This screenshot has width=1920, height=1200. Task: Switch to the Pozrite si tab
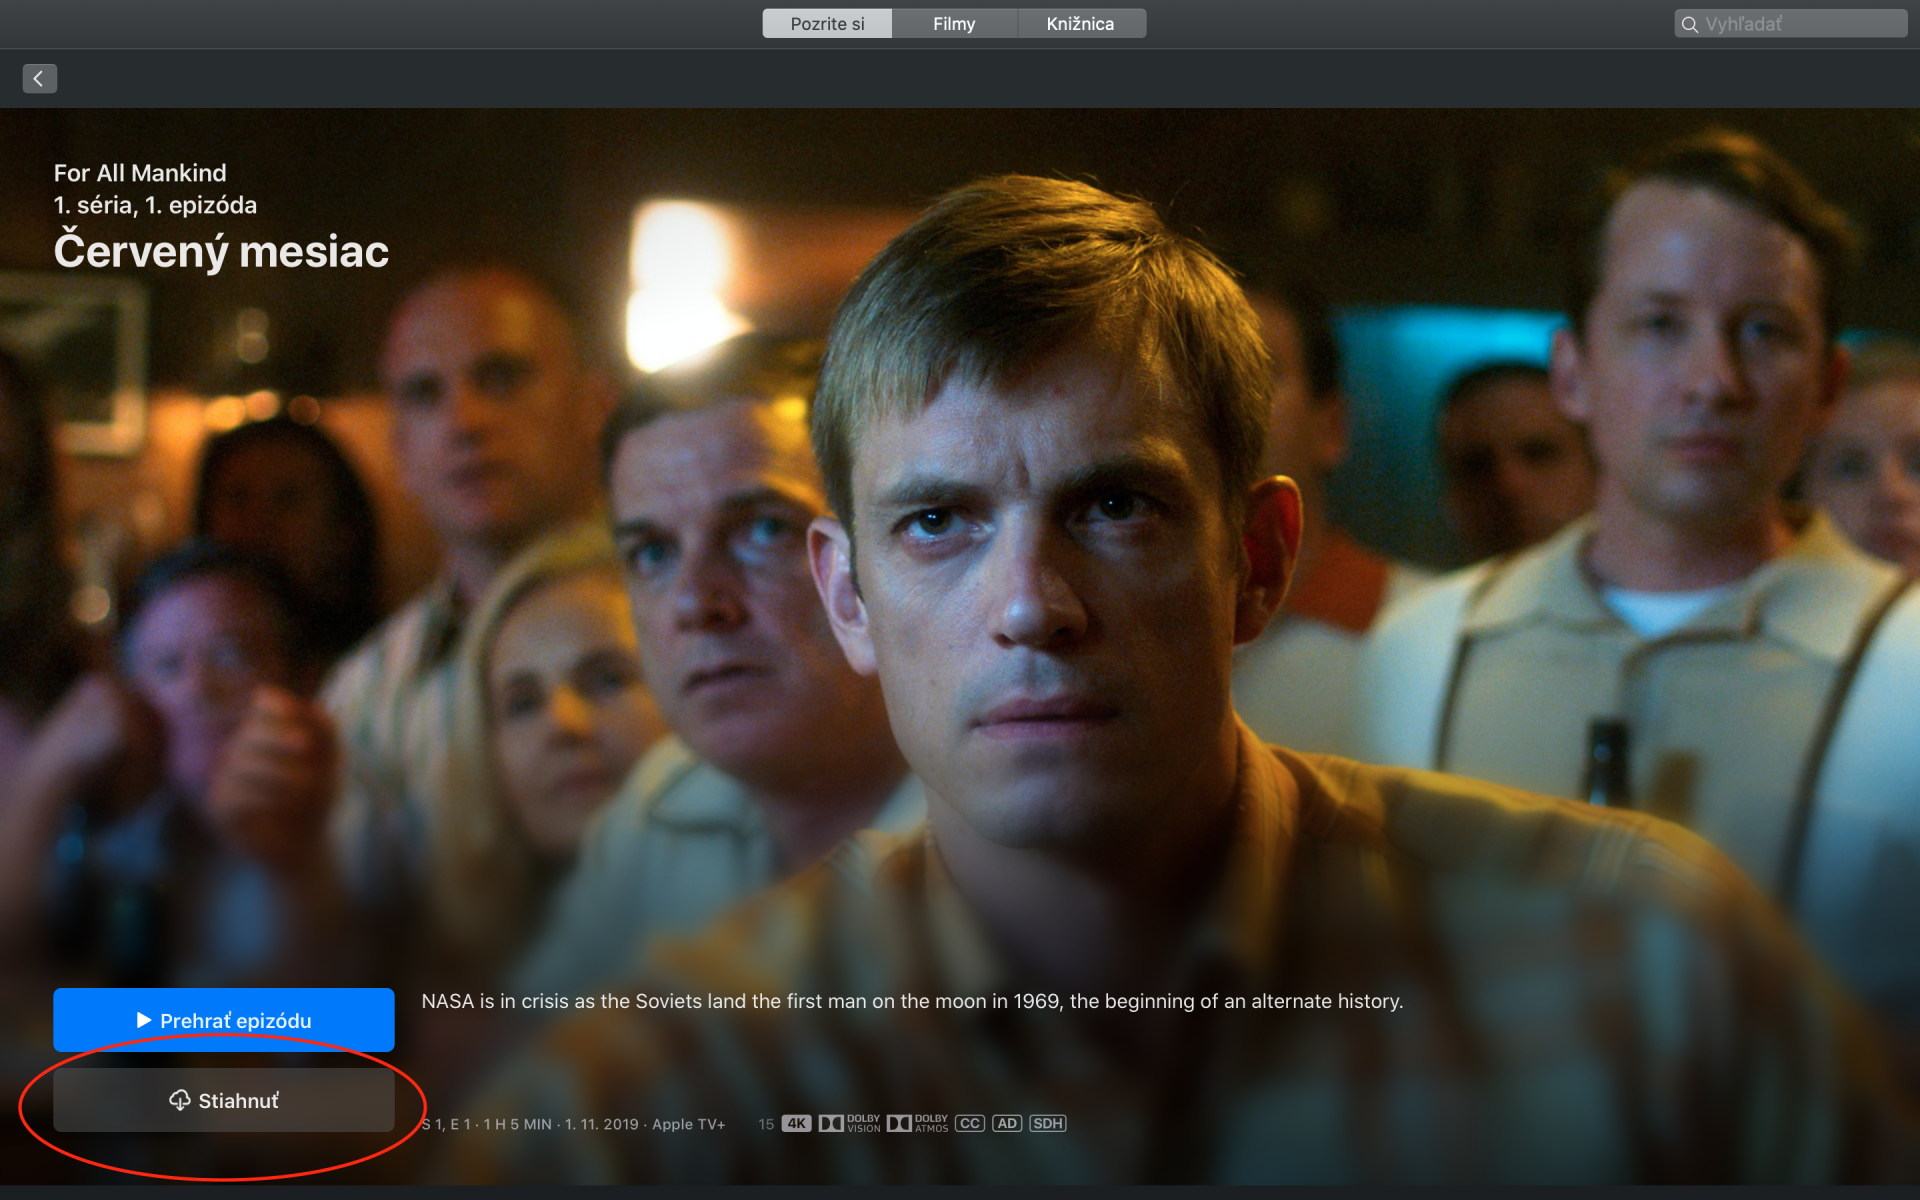click(827, 24)
